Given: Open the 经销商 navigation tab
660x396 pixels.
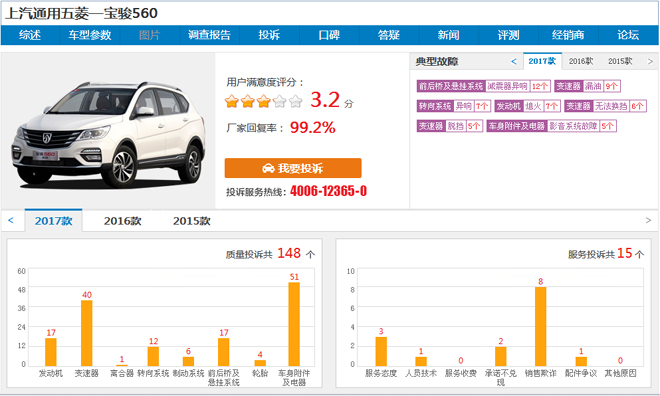Looking at the screenshot, I should 568,35.
